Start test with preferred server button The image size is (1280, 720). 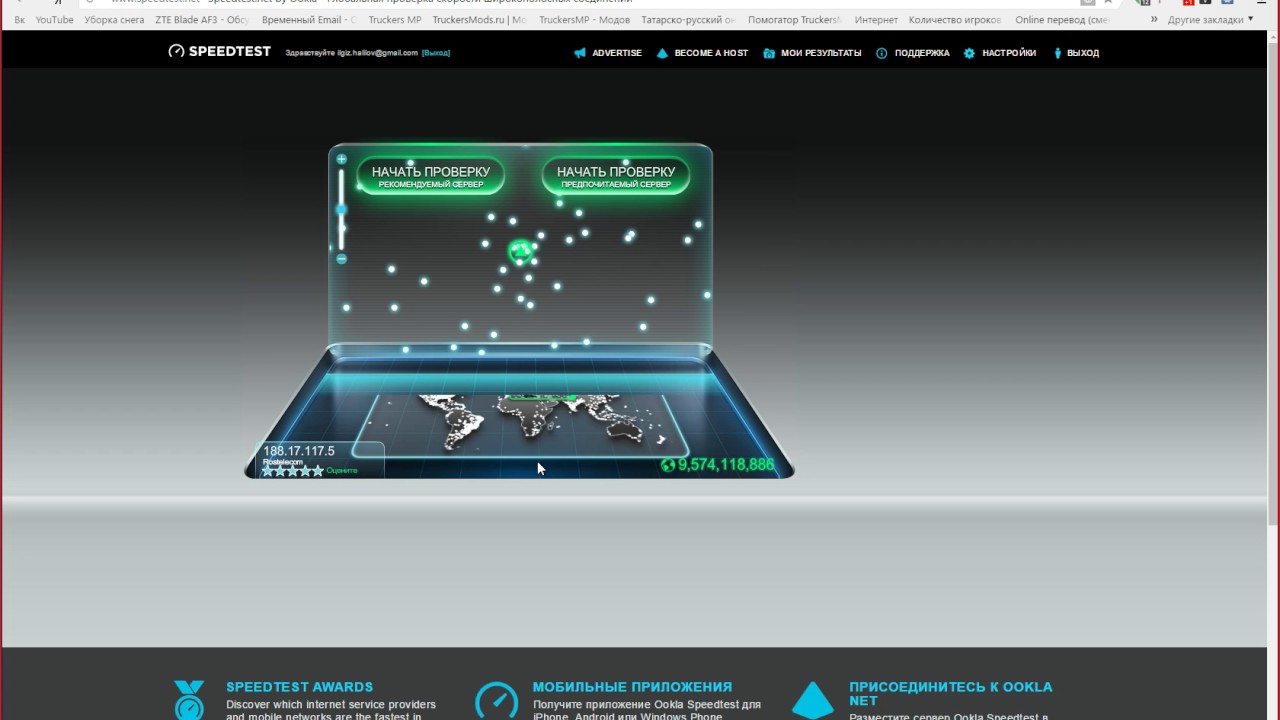pos(616,176)
